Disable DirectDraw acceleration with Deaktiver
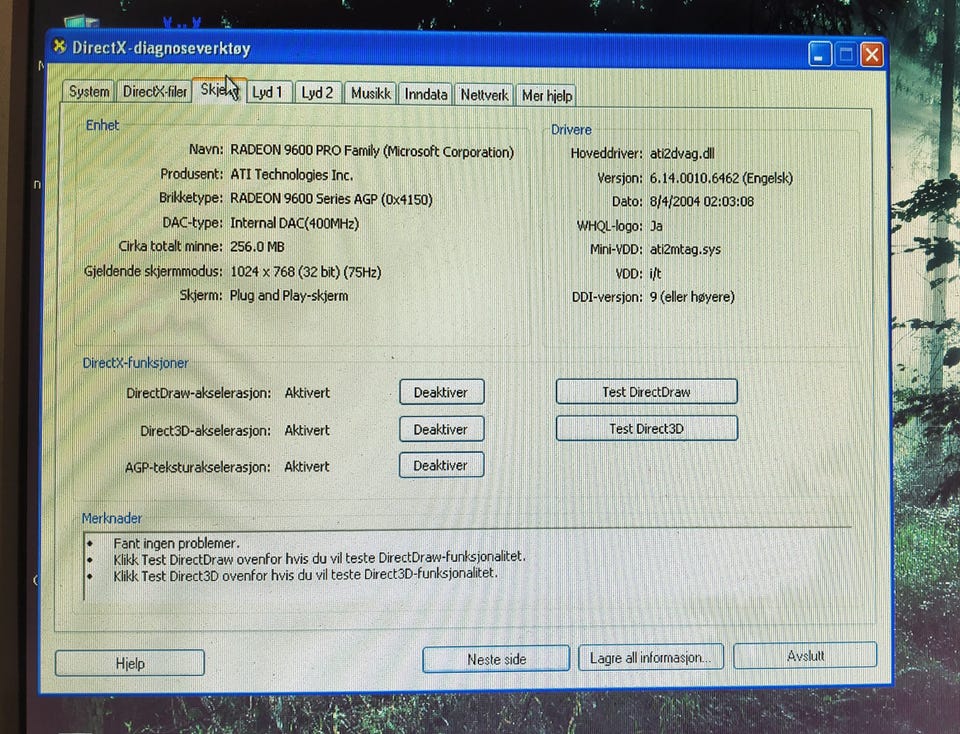Viewport: 960px width, 734px height. point(441,392)
